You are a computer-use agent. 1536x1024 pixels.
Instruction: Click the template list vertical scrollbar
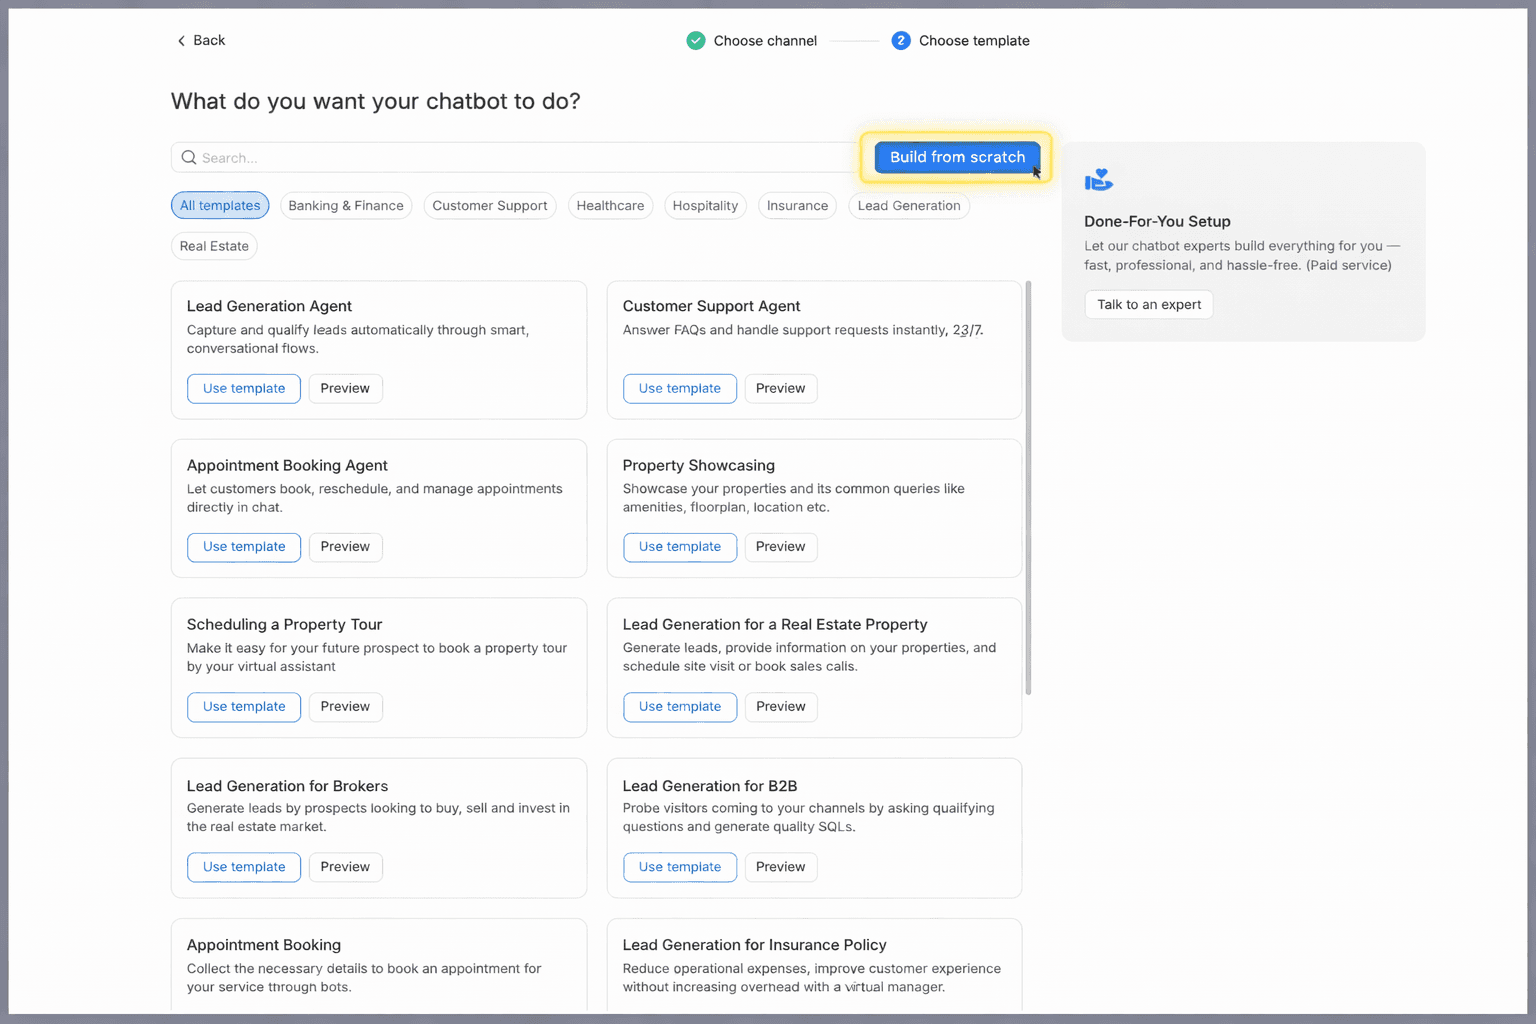(1028, 489)
